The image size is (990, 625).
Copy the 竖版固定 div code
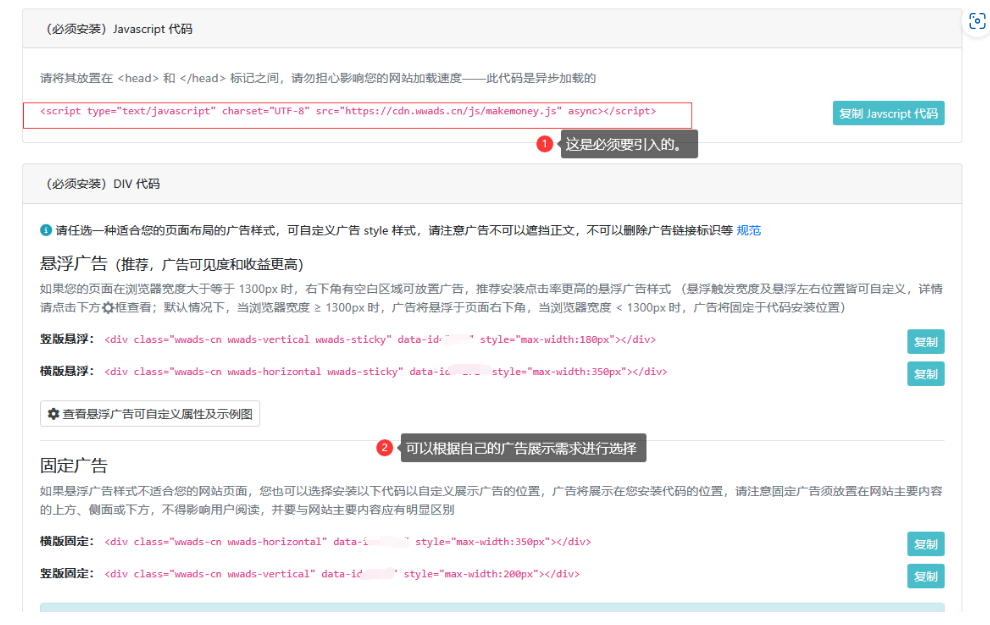click(926, 576)
